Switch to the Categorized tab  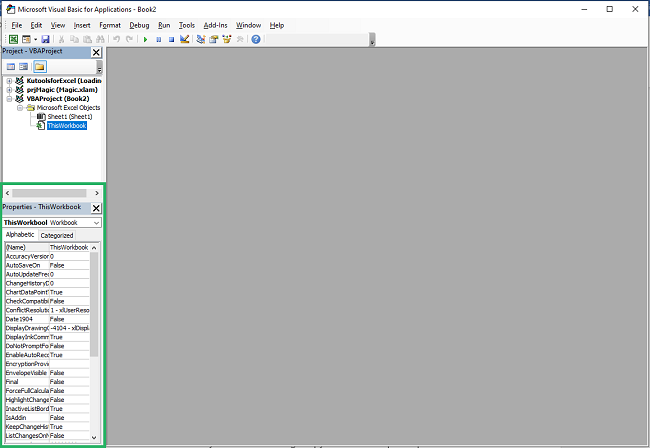pyautogui.click(x=56, y=235)
